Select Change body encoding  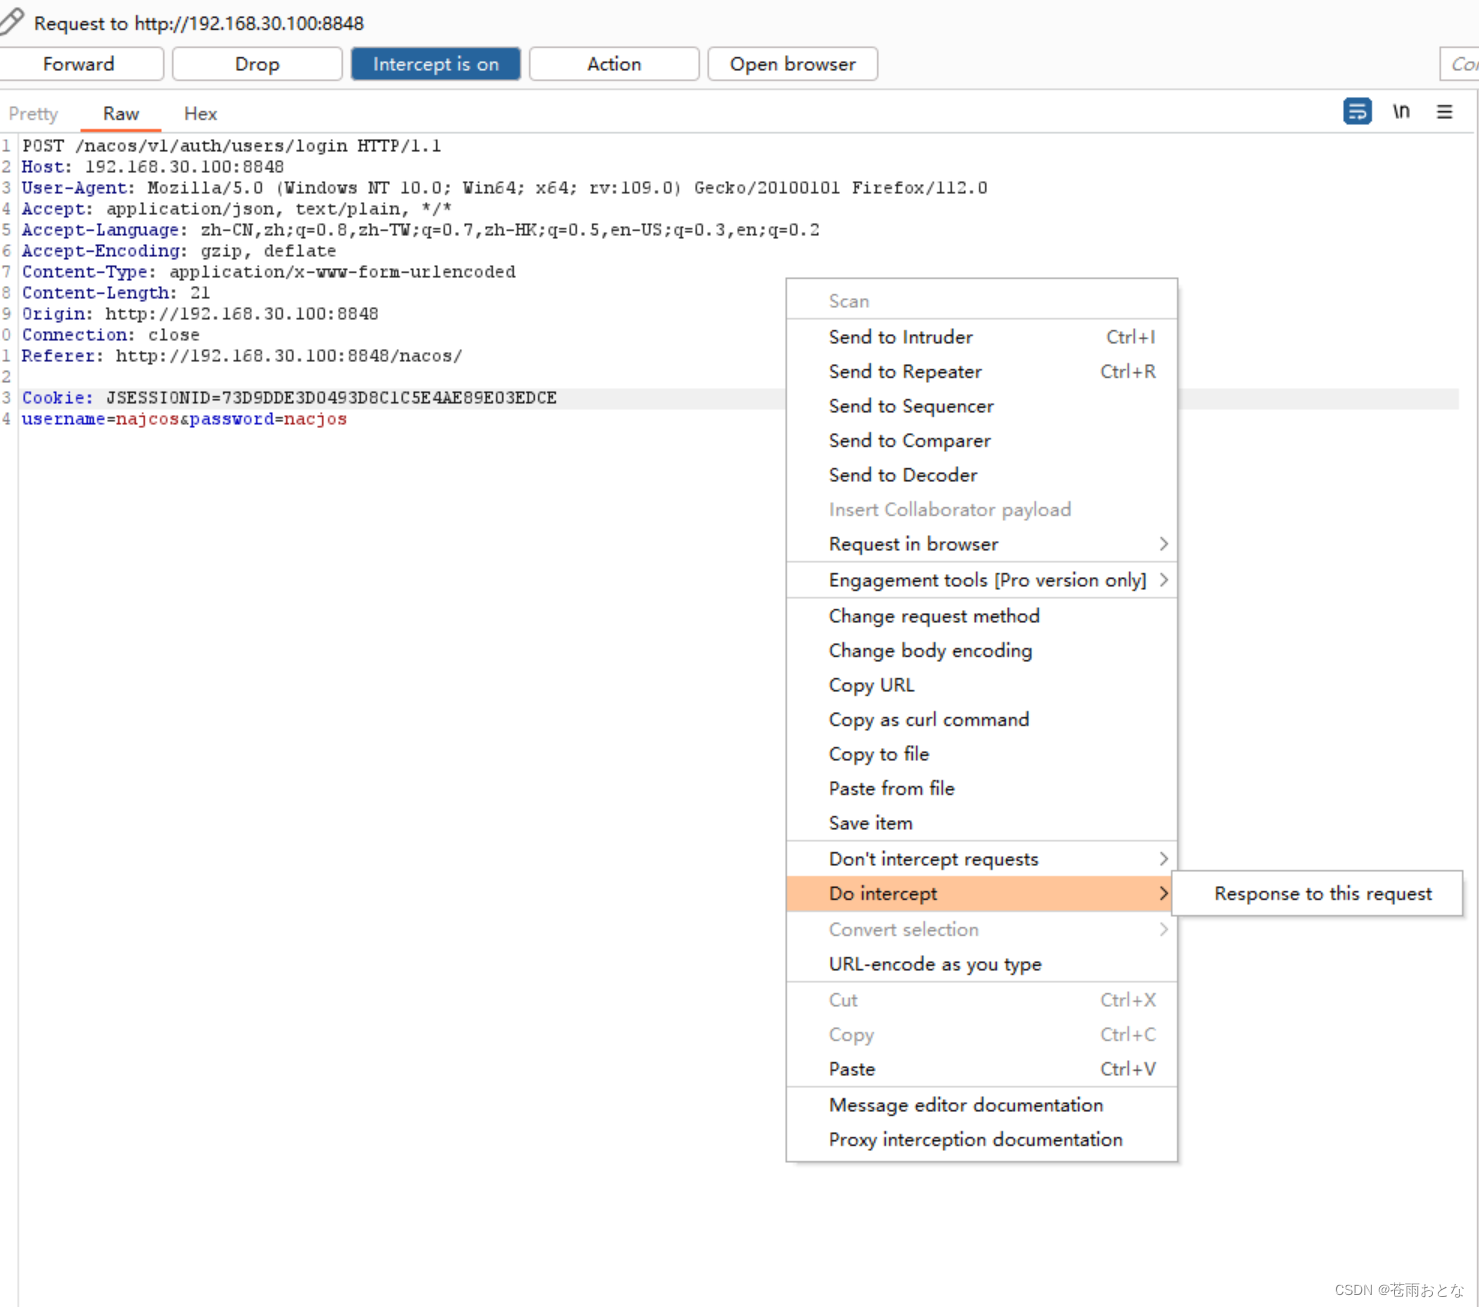tap(982, 650)
